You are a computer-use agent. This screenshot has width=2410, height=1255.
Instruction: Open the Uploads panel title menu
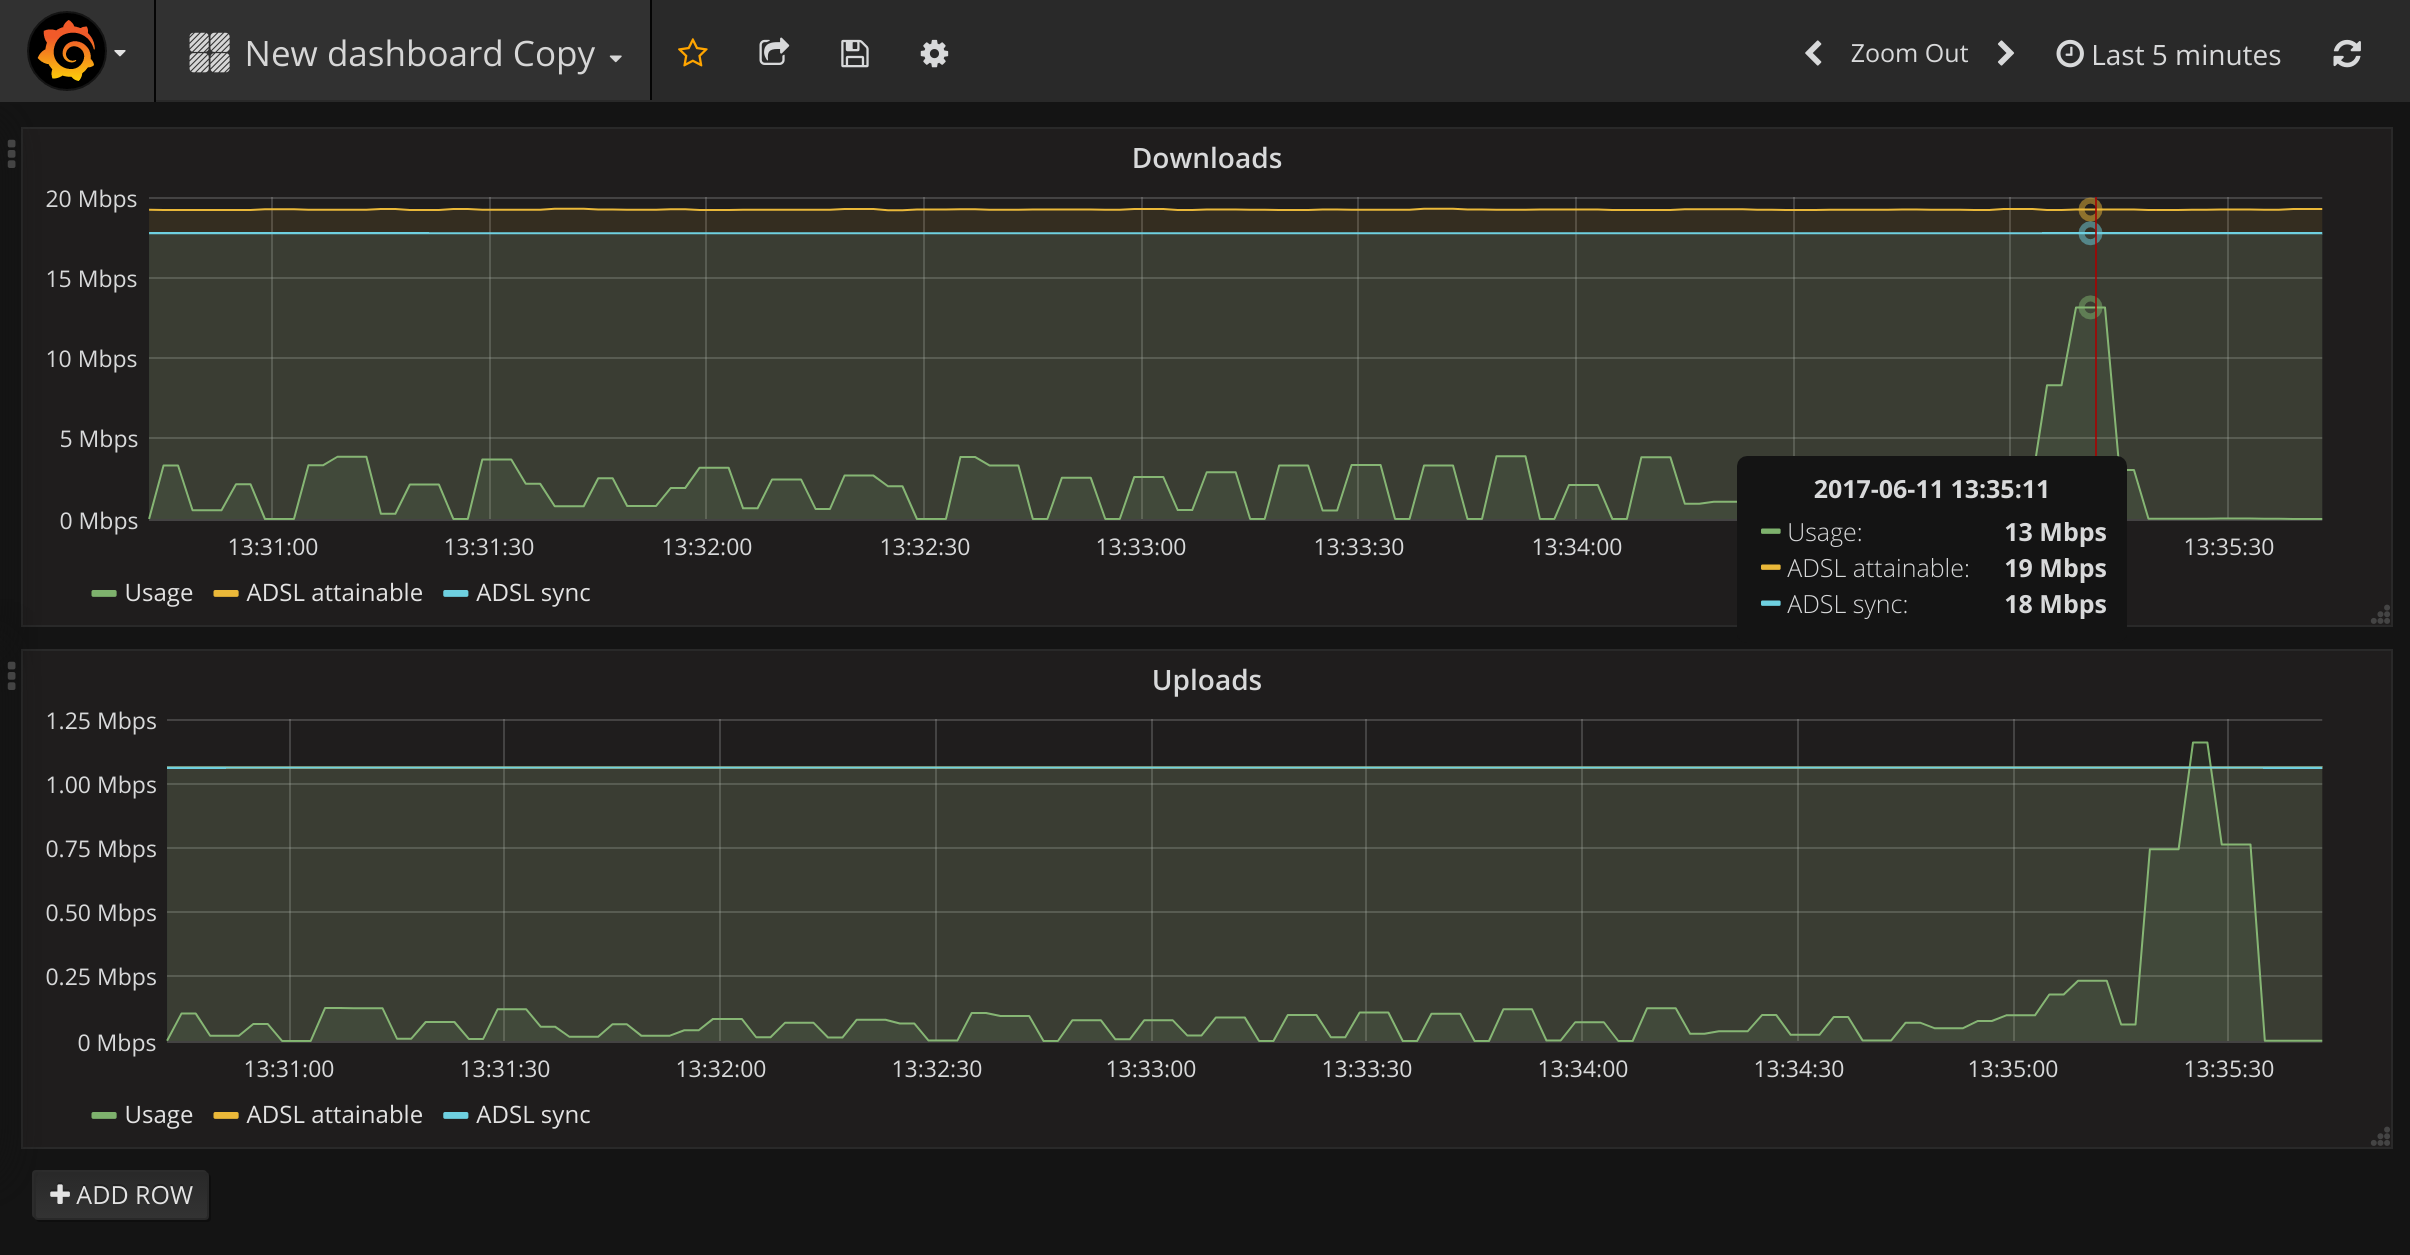1206,680
